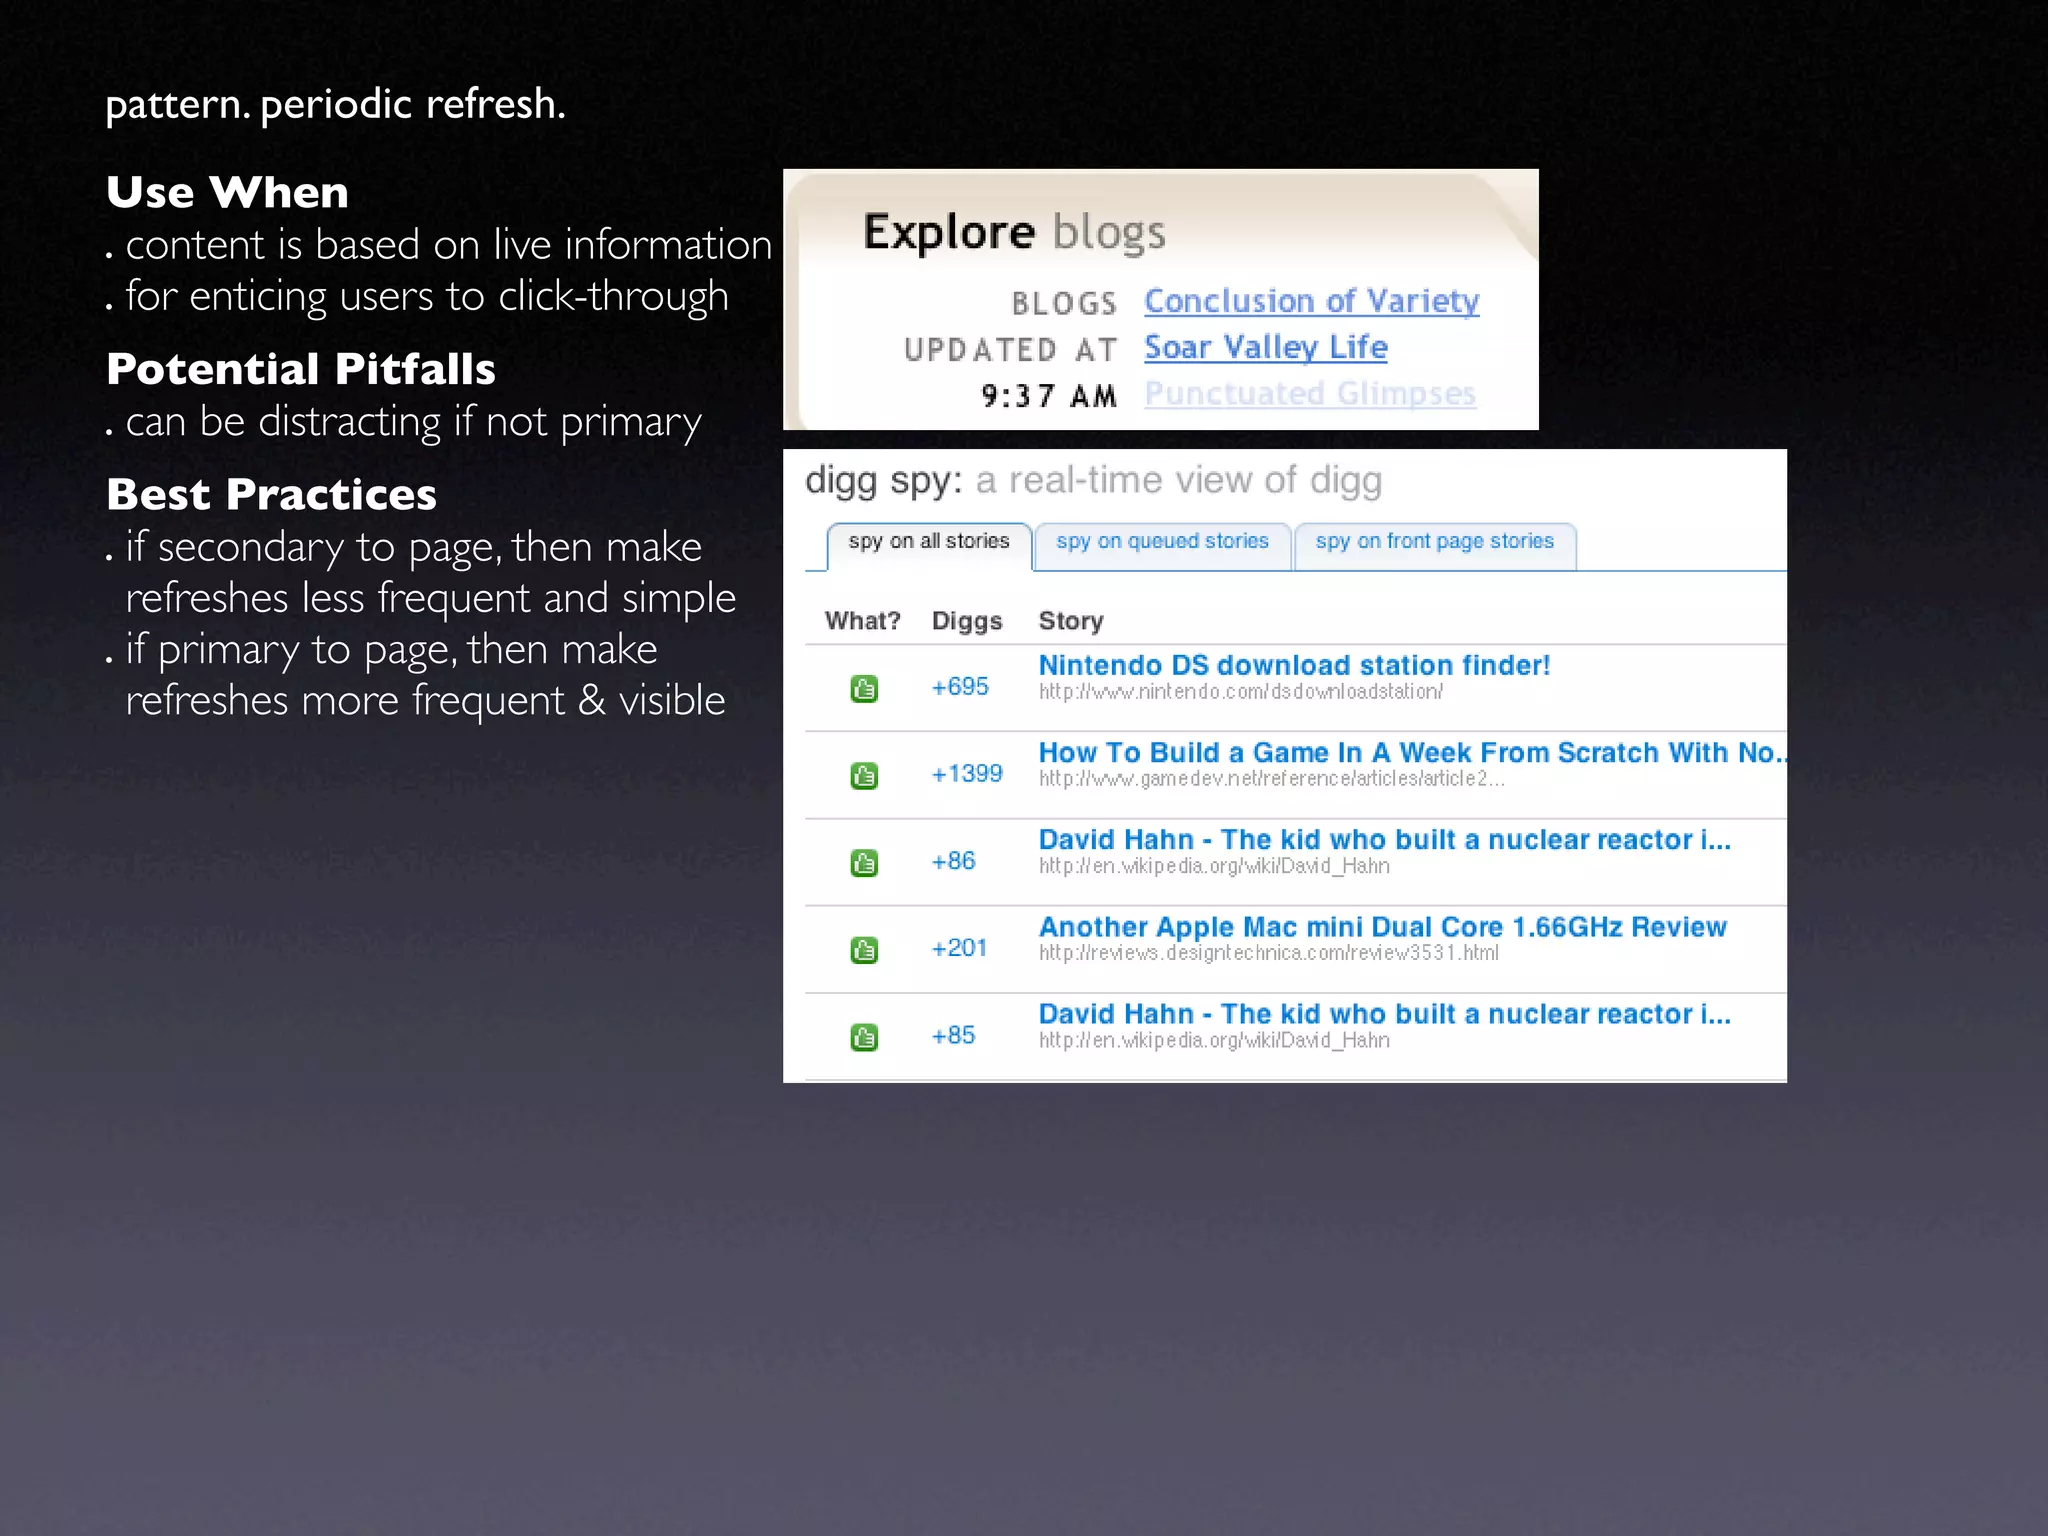Screen dimensions: 2048x1536
Task: Click digg thumbs-up beside +1399 count
Action: [x=864, y=776]
